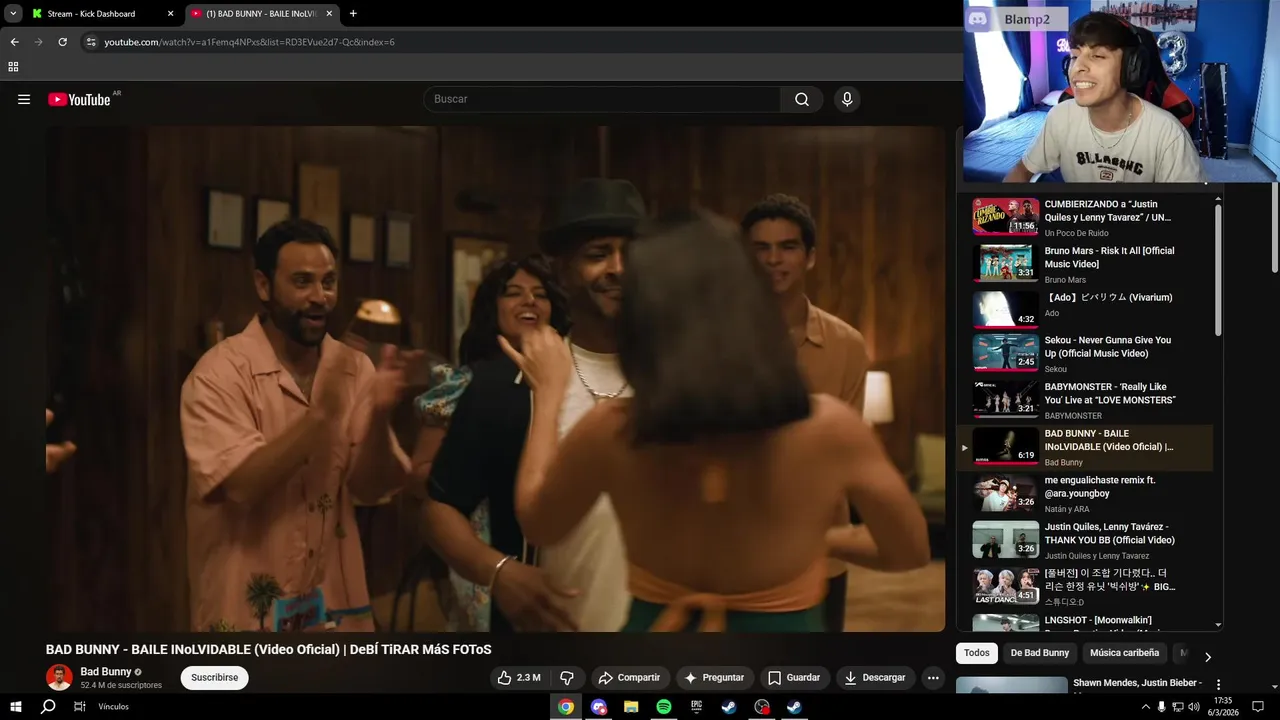Open me engualichaste remix title
The image size is (1280, 720).
click(1100, 486)
